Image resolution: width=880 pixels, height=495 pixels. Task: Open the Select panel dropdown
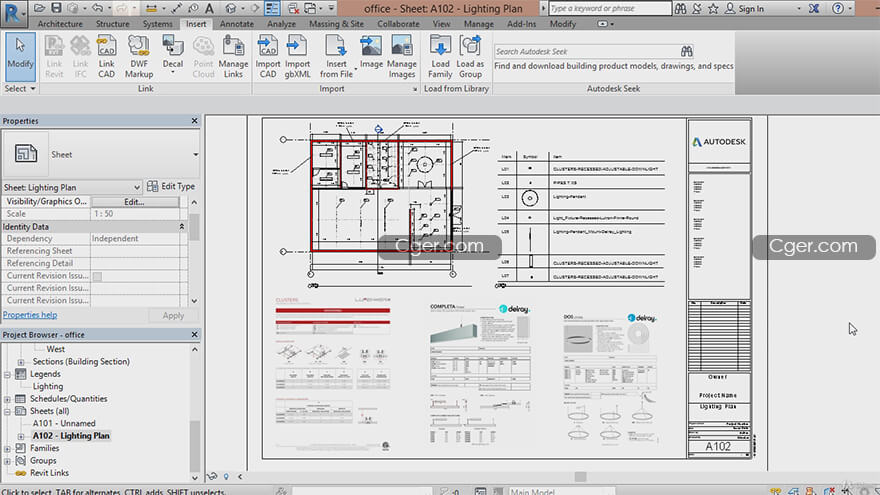pos(20,89)
